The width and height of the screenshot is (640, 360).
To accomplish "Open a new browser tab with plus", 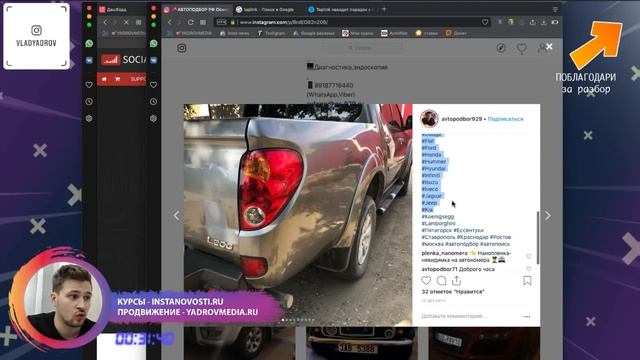I will pos(384,9).
